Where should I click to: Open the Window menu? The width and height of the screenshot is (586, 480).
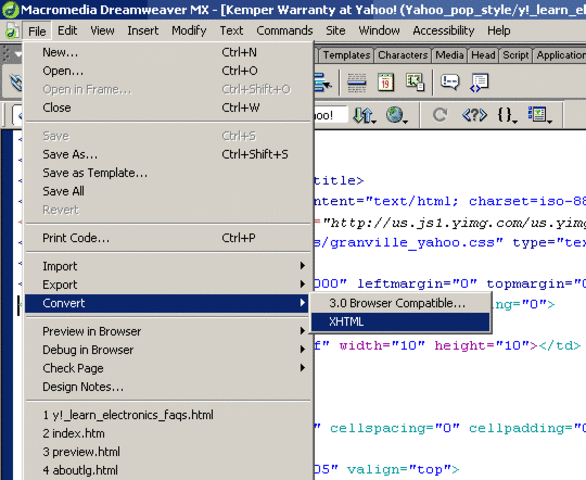coord(379,31)
